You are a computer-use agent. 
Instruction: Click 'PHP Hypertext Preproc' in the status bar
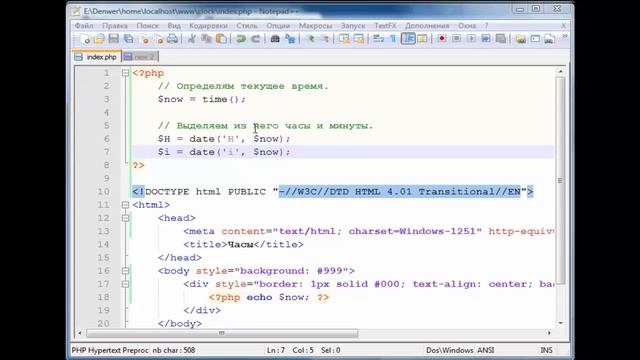[x=110, y=350]
